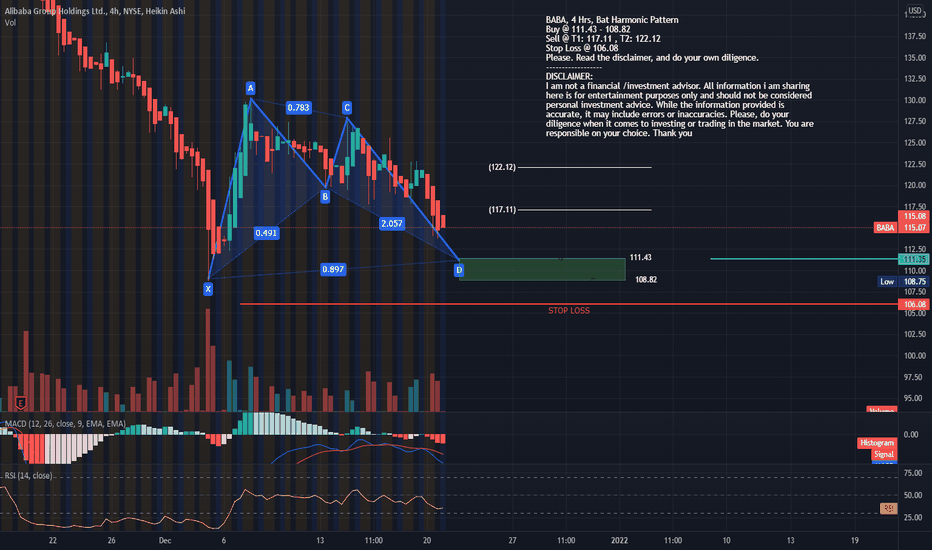Click the 108.82 price text
932x550 pixels.
[646, 279]
